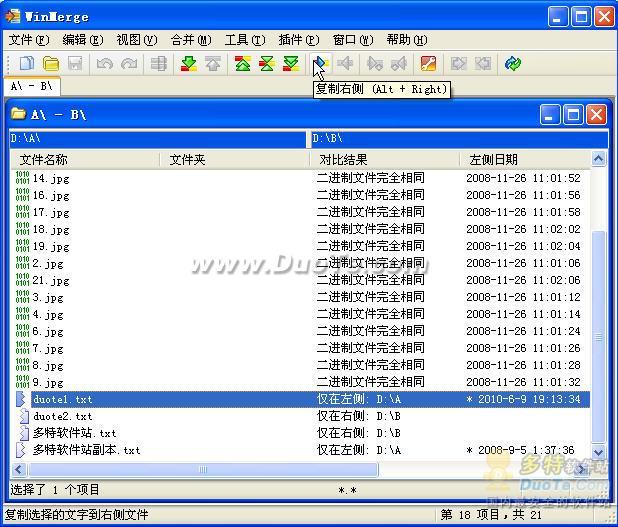This screenshot has height=527, width=618.
Task: Go to Last difference toolbar icon
Action: tap(291, 63)
